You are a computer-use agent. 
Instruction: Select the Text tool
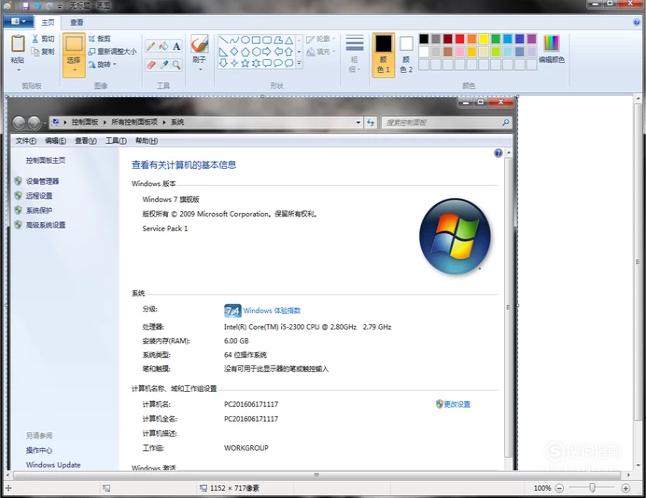pyautogui.click(x=176, y=46)
